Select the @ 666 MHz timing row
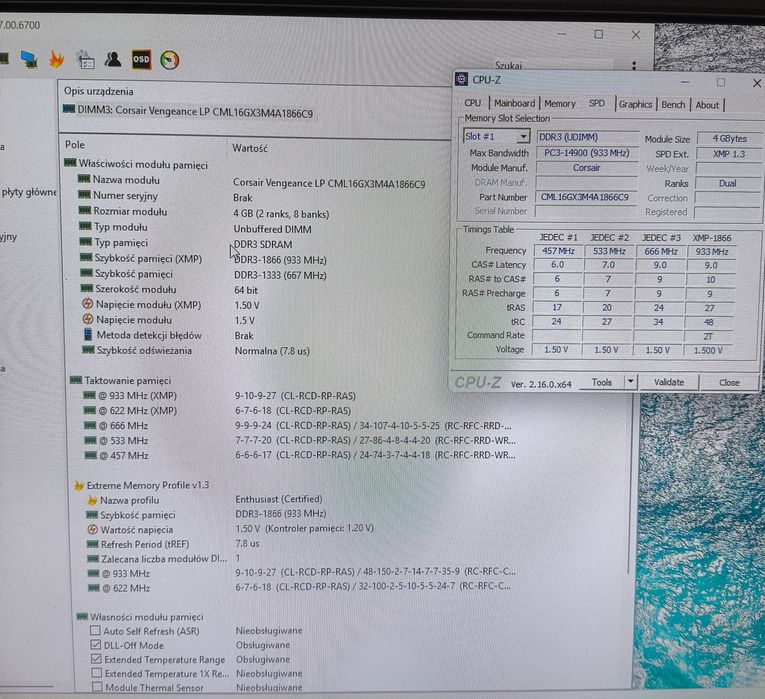765x699 pixels. tap(298, 425)
